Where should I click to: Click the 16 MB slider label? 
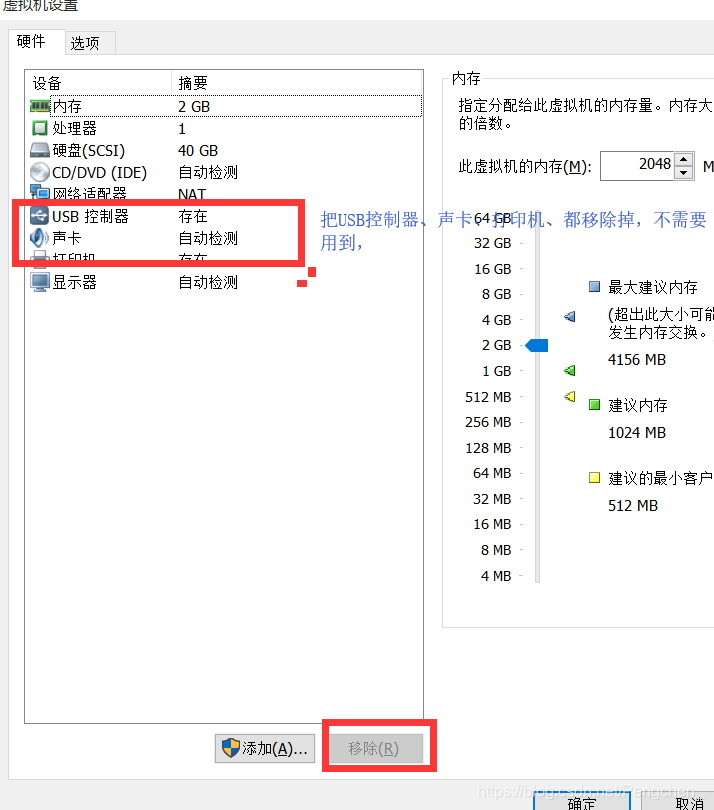pyautogui.click(x=492, y=524)
